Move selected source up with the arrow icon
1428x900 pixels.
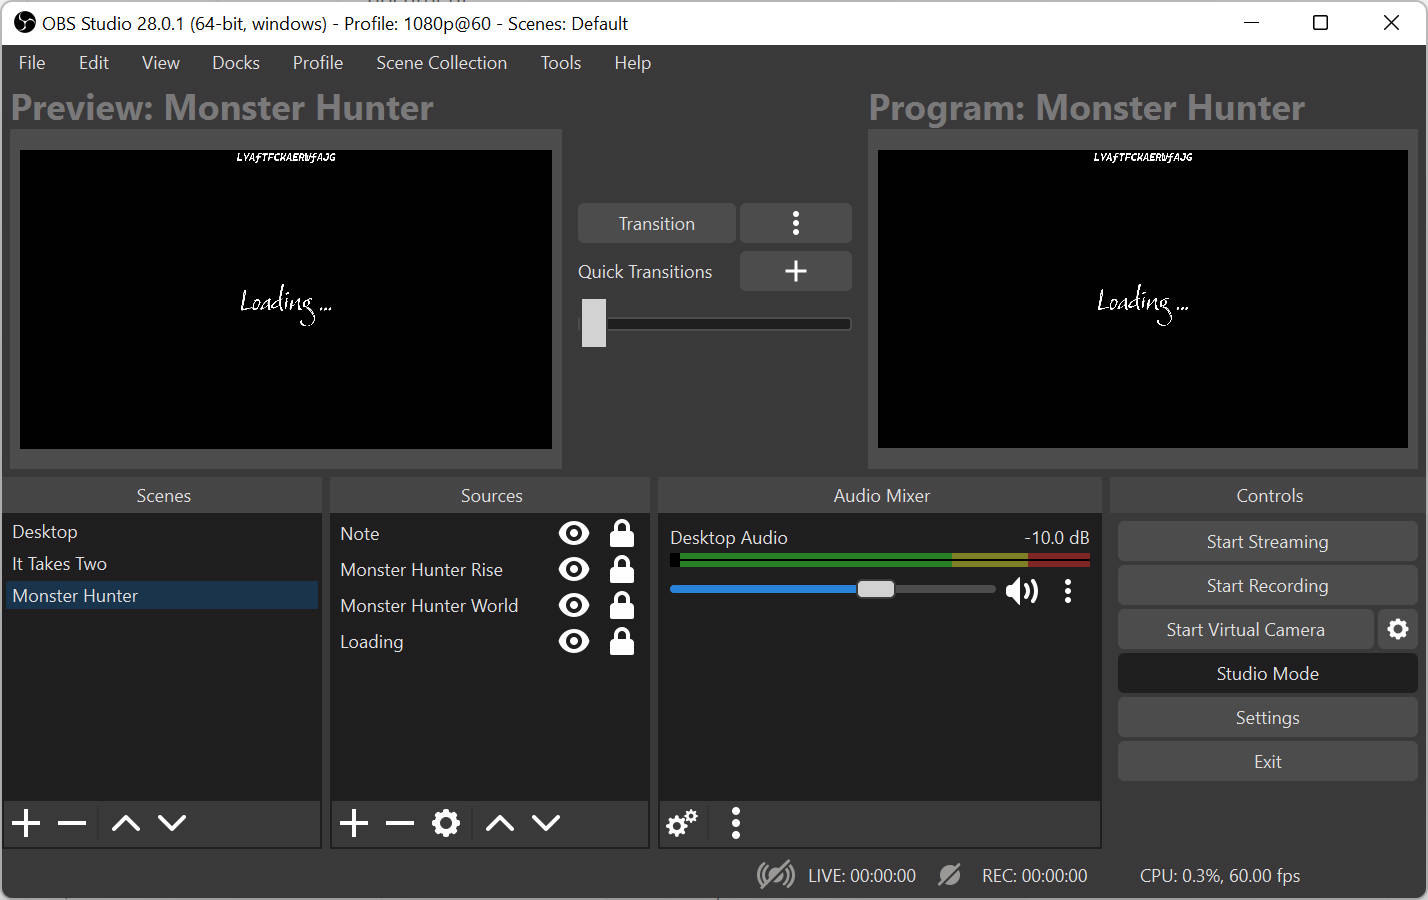point(499,823)
